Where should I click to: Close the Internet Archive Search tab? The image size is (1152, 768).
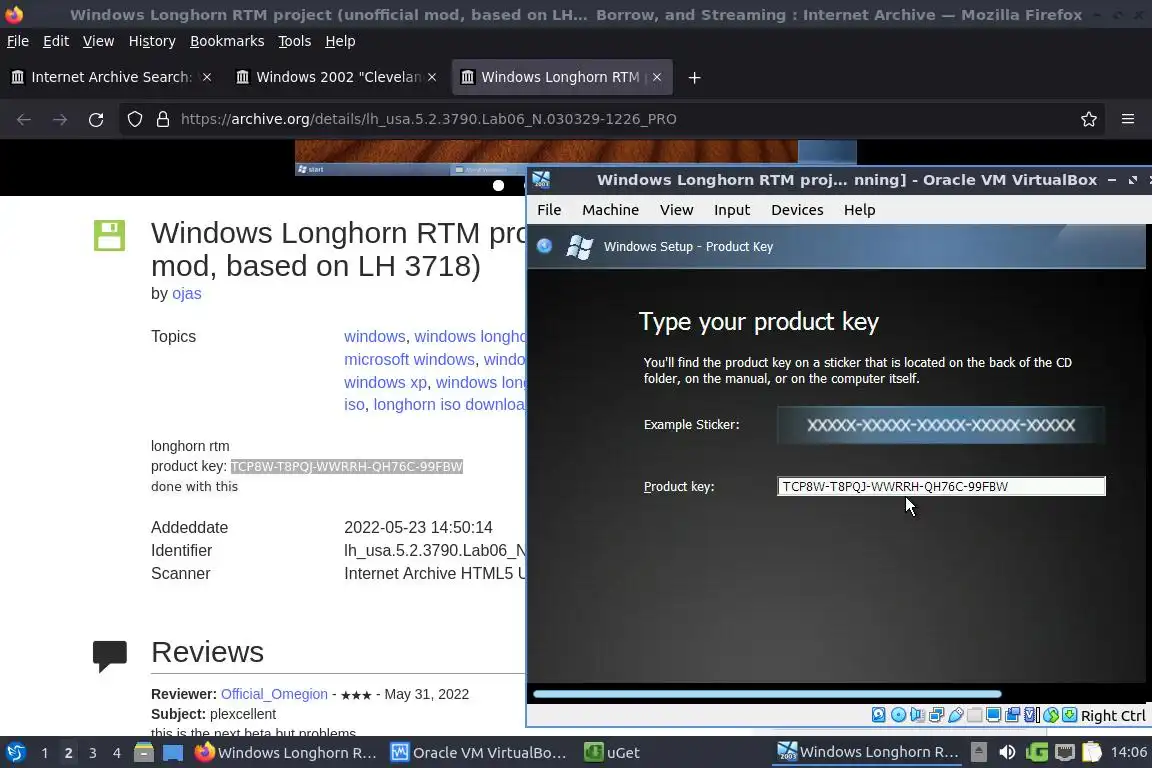pos(207,77)
